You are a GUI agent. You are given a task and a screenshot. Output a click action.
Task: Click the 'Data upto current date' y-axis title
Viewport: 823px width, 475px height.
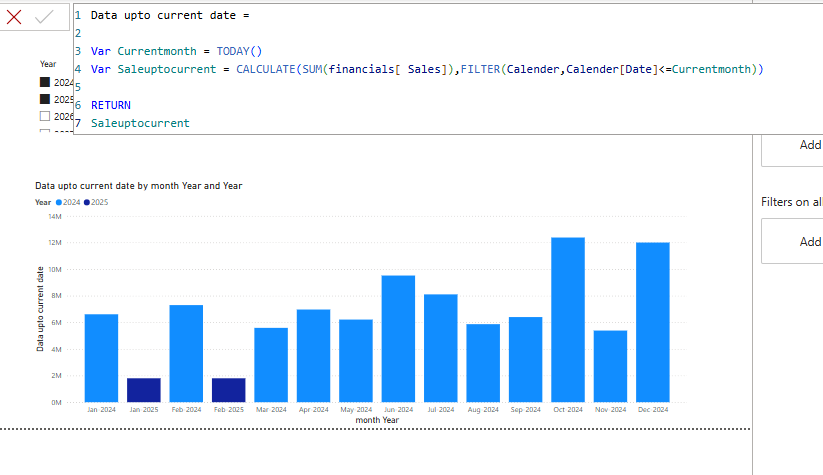pyautogui.click(x=40, y=309)
